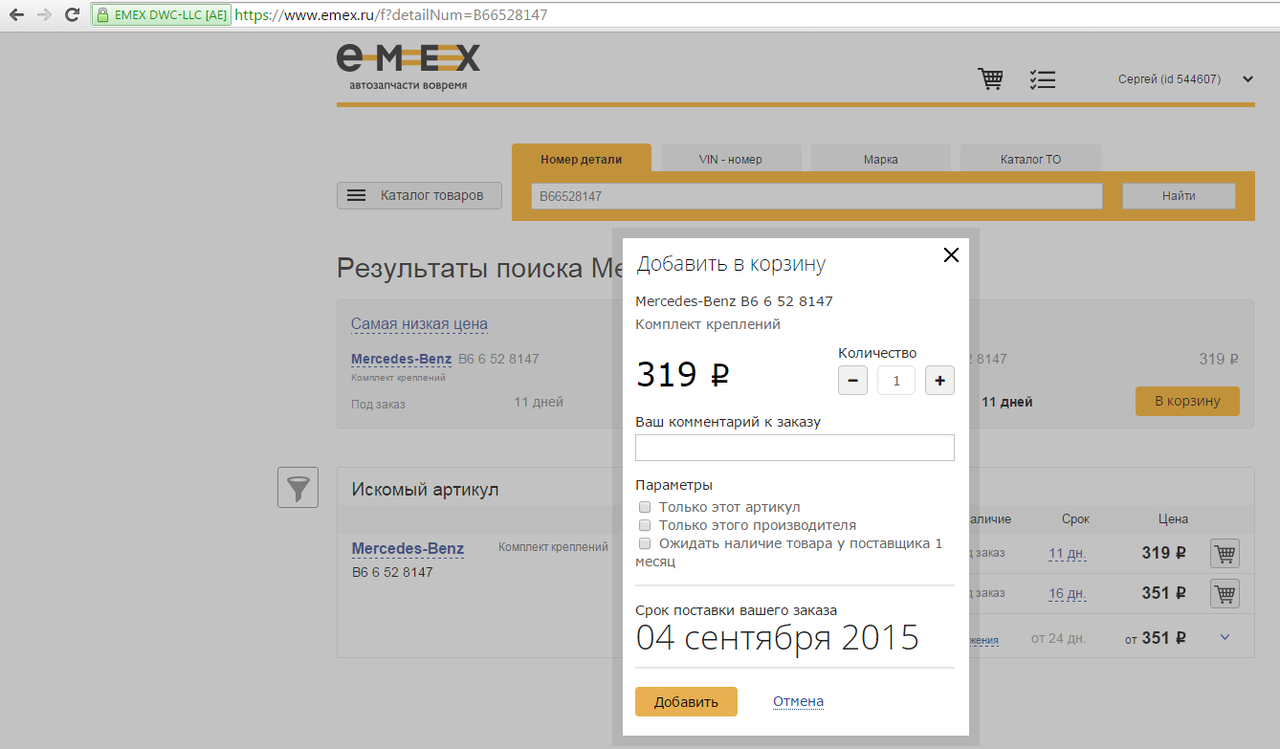Screen dimensions: 1280x749
Task: Click the Emex logo
Action: coord(408,66)
